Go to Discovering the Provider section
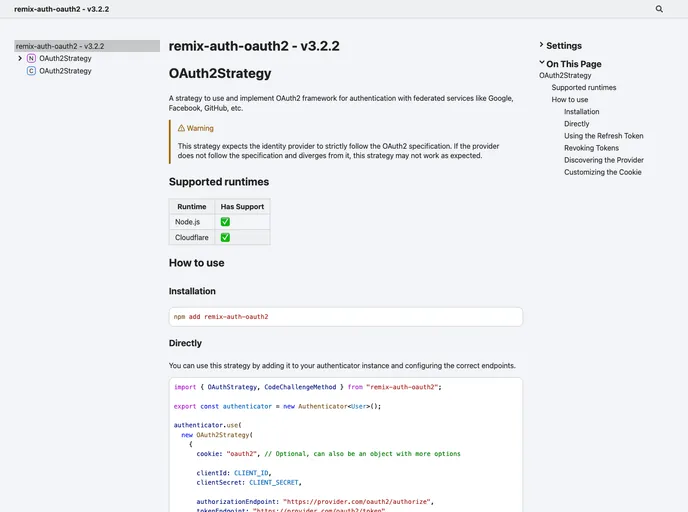688x512 pixels. [604, 160]
